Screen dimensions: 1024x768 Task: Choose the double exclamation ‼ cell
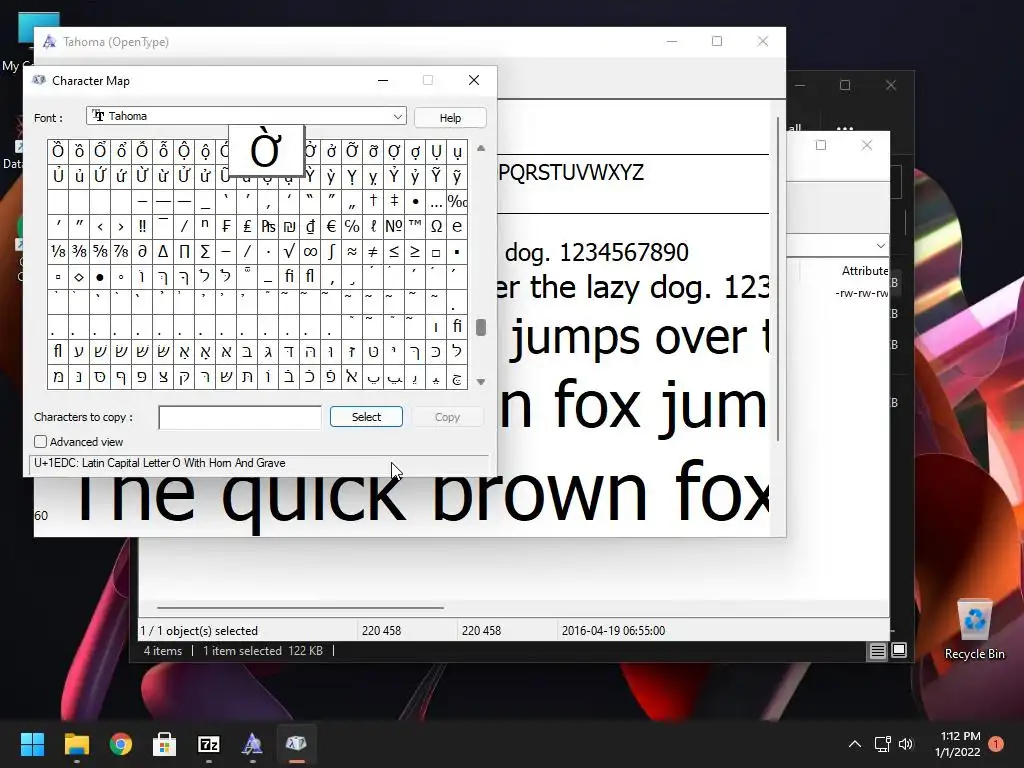click(142, 226)
